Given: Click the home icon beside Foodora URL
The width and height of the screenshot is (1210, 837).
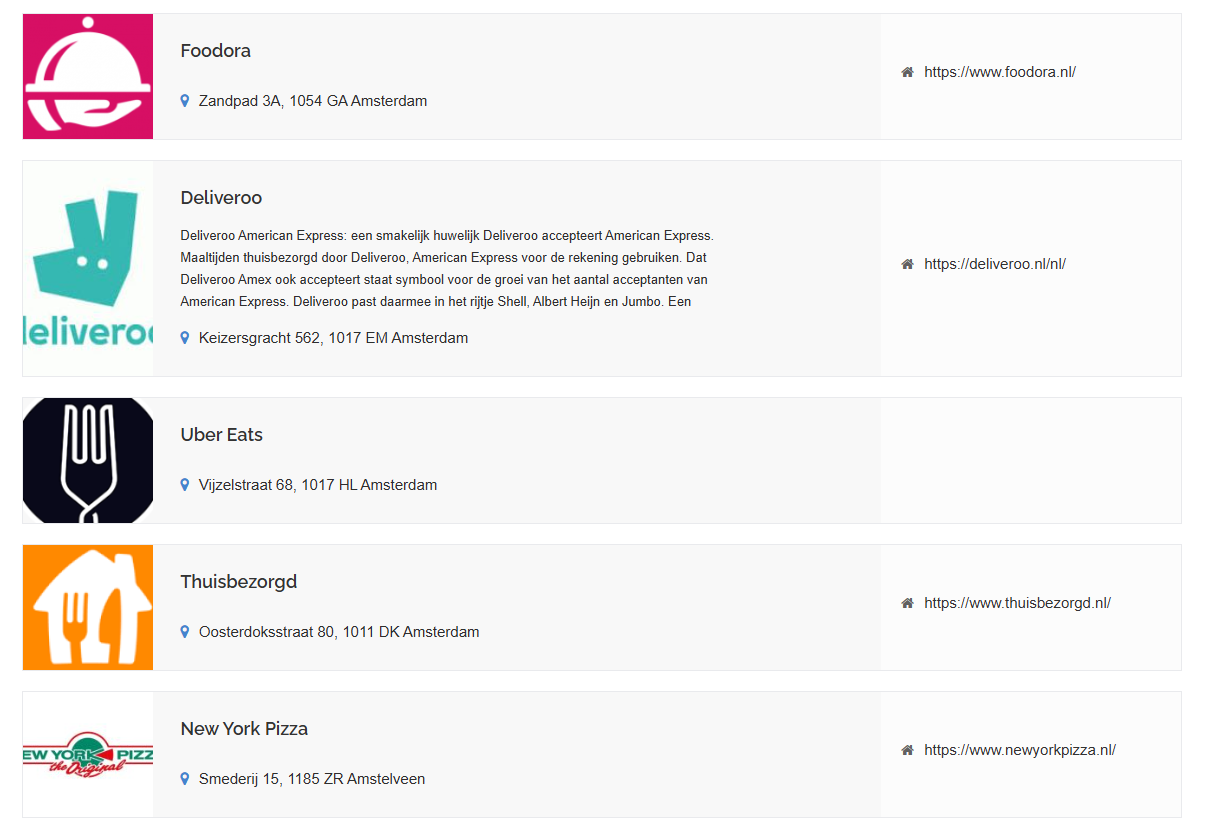Looking at the screenshot, I should 907,72.
